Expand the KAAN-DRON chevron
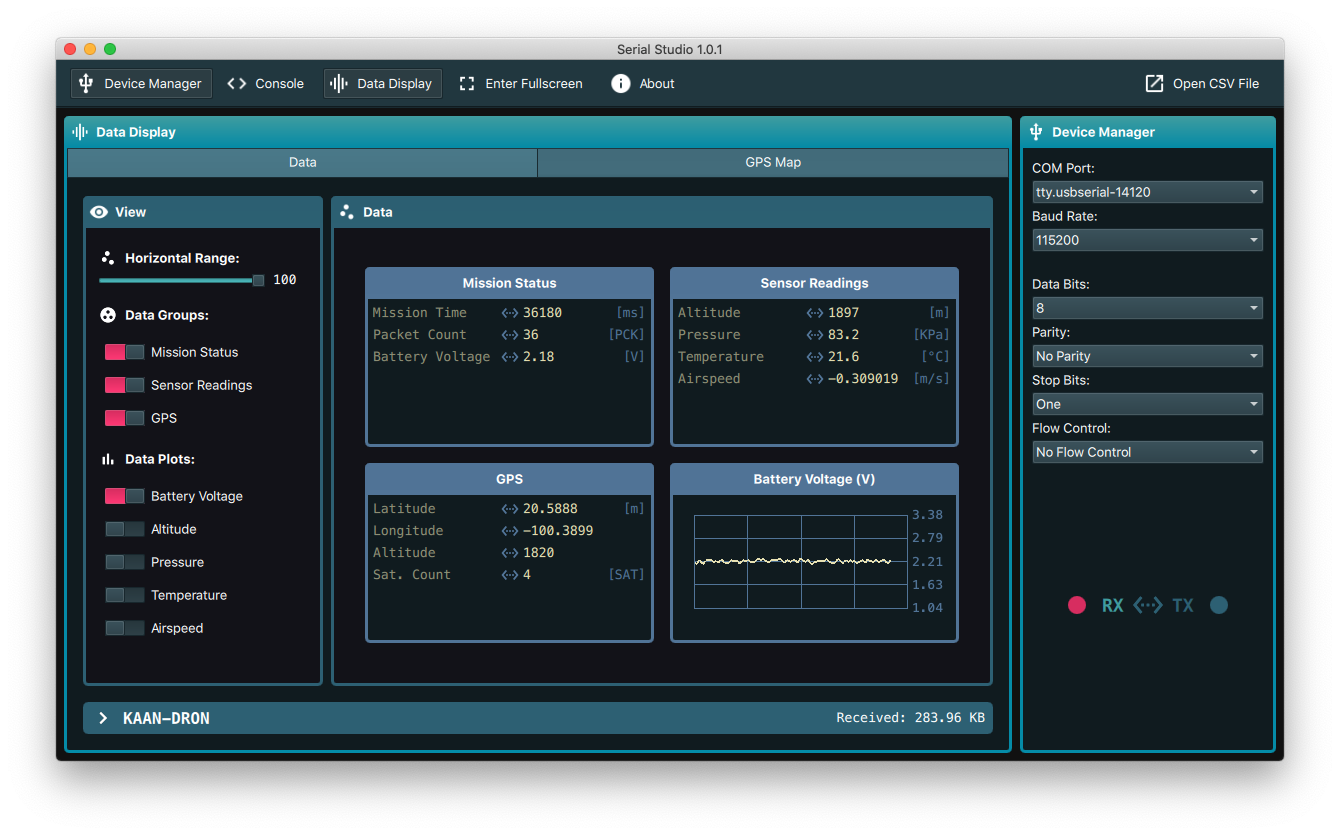 103,718
